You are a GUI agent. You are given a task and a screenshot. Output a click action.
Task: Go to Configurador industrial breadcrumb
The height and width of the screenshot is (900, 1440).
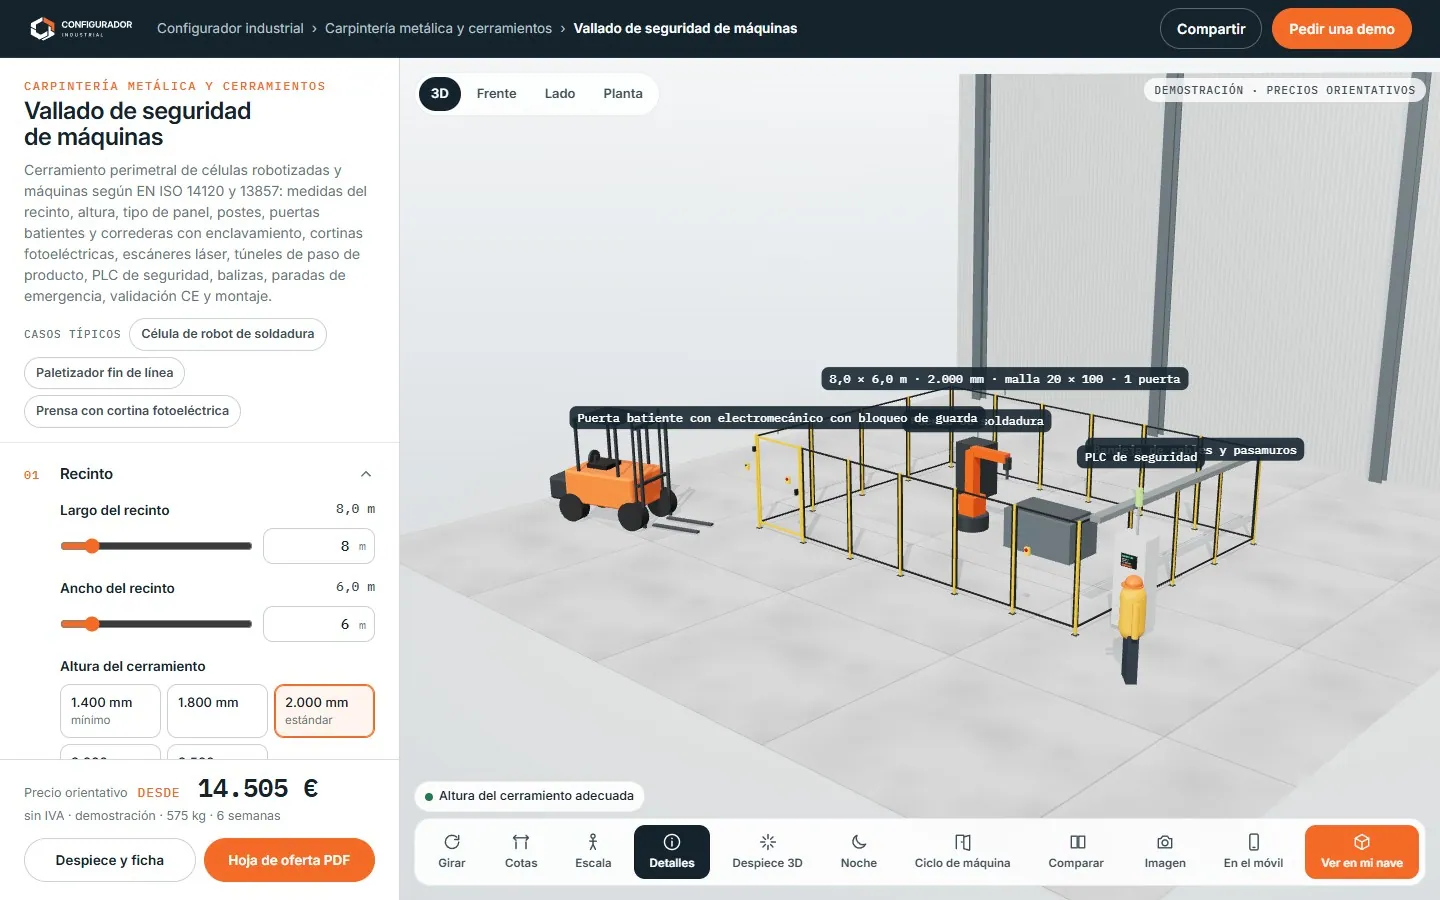click(x=230, y=28)
